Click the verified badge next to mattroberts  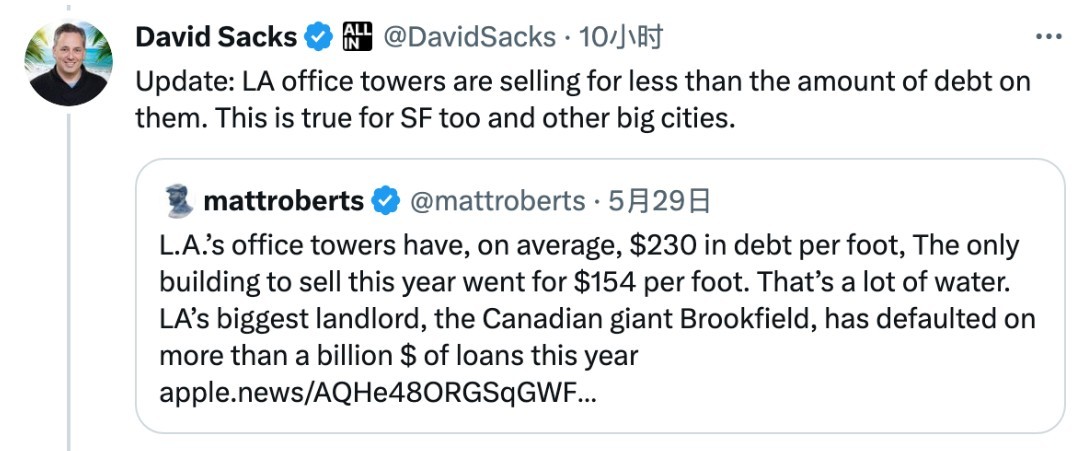tap(385, 201)
